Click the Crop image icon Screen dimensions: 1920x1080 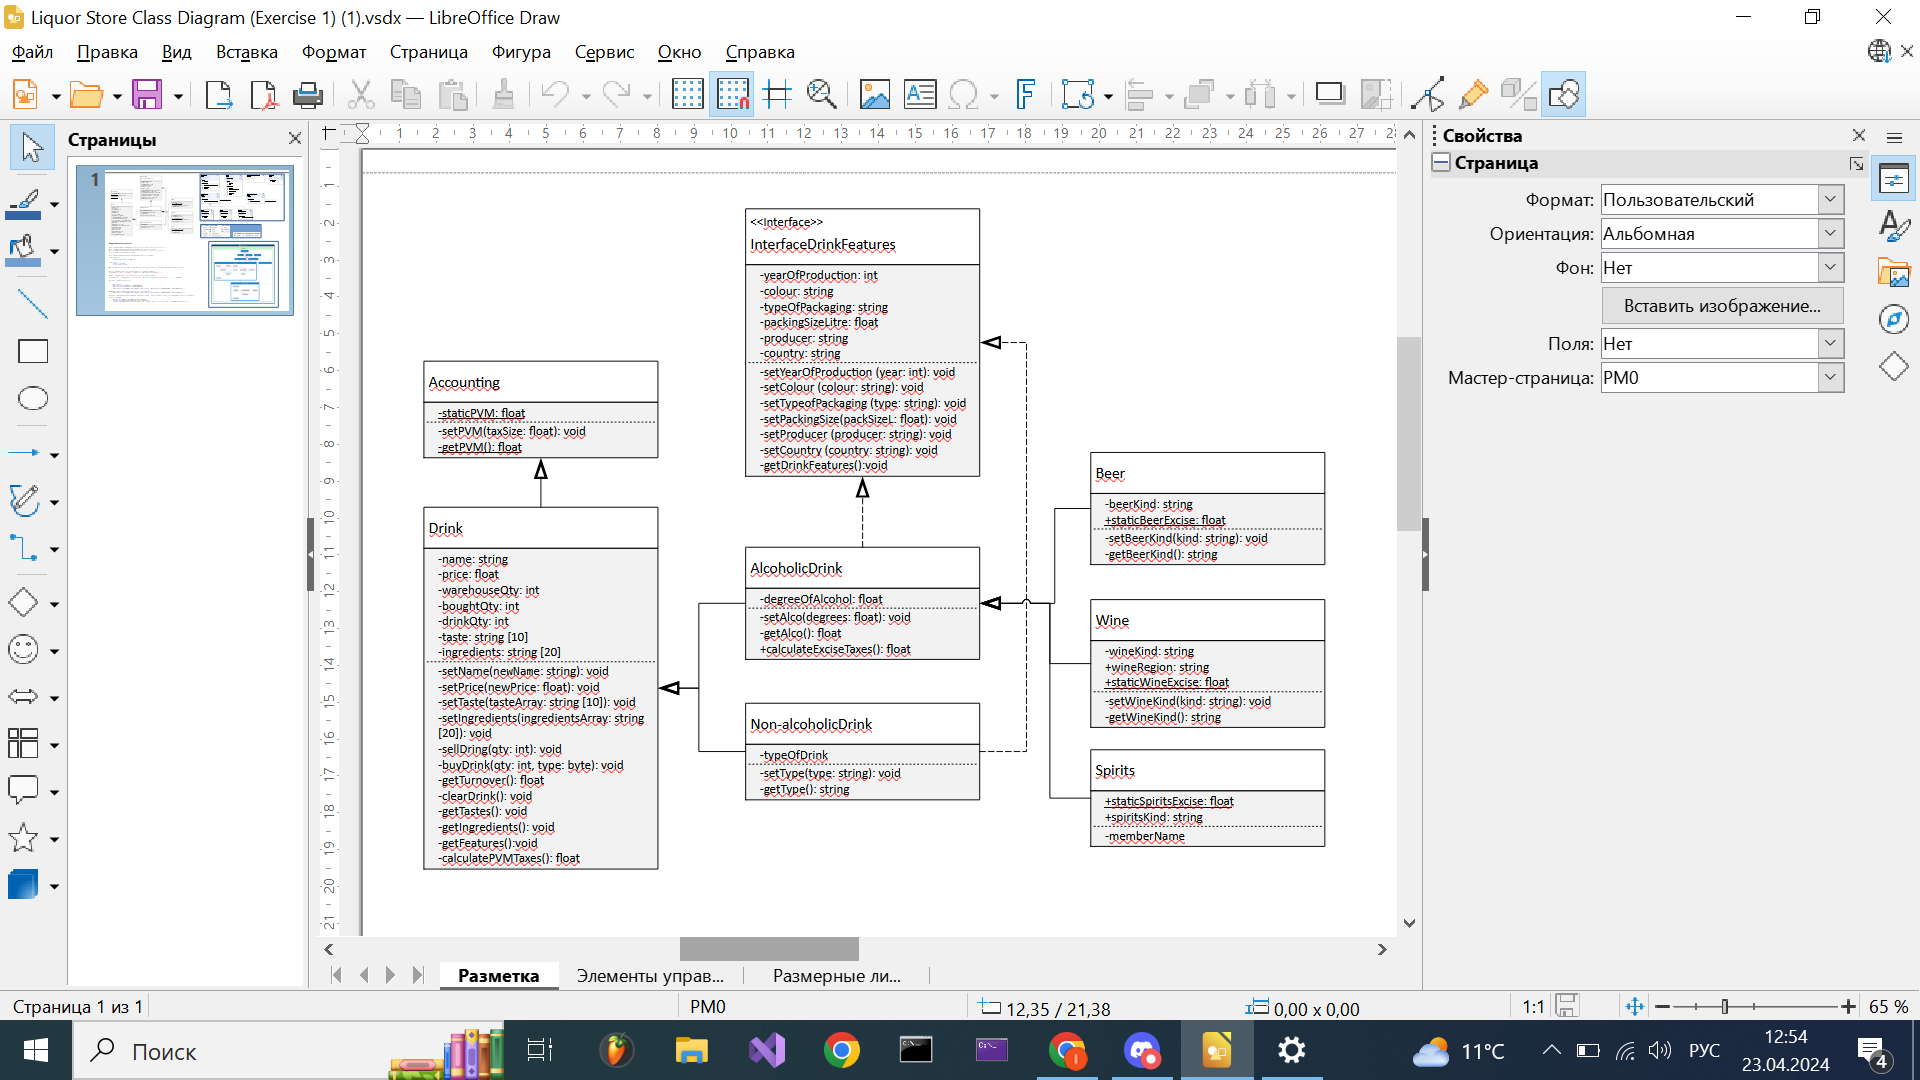click(1375, 95)
